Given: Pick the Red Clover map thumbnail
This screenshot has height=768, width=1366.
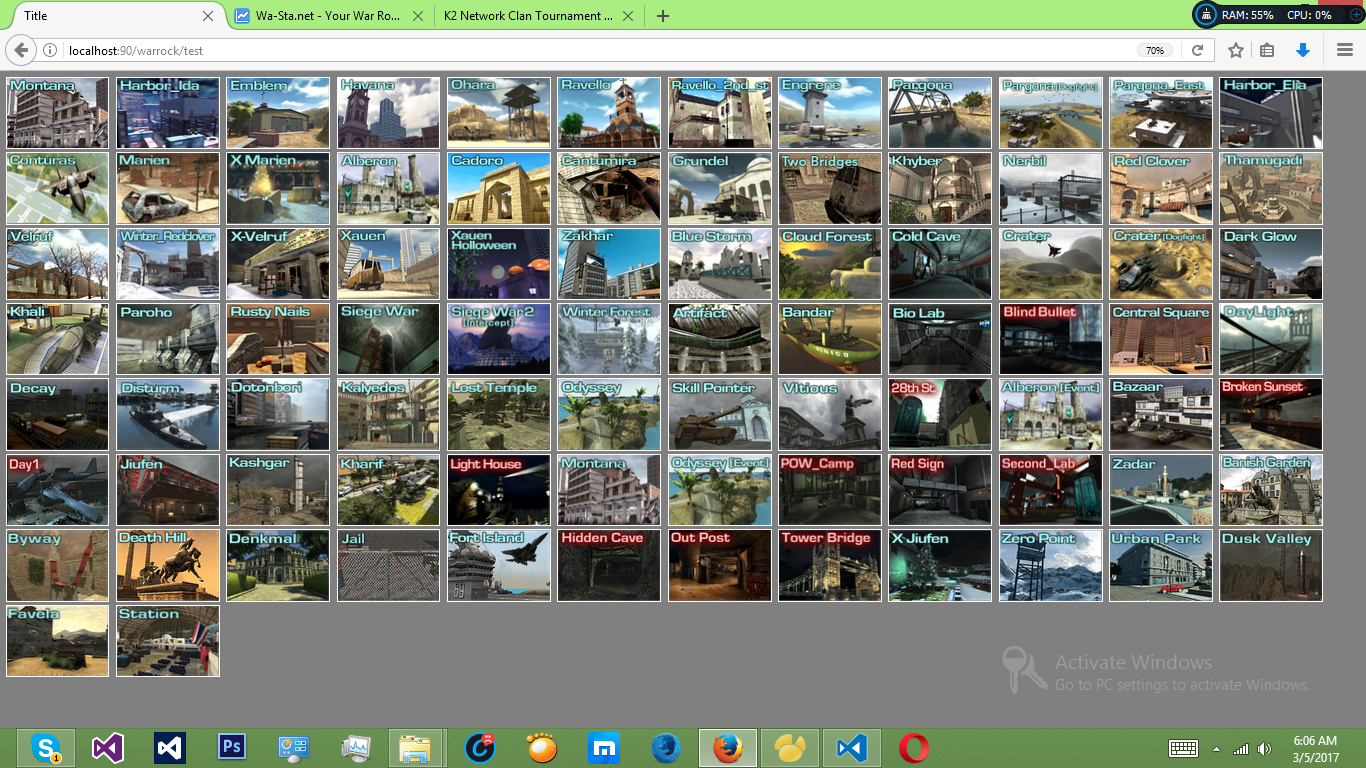Looking at the screenshot, I should point(1161,188).
